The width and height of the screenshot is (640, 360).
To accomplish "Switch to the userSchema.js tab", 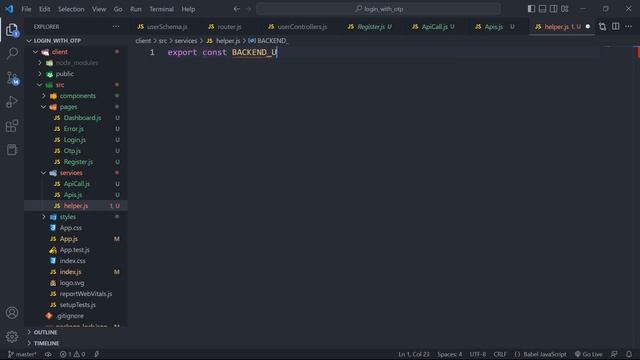I will coord(167,27).
